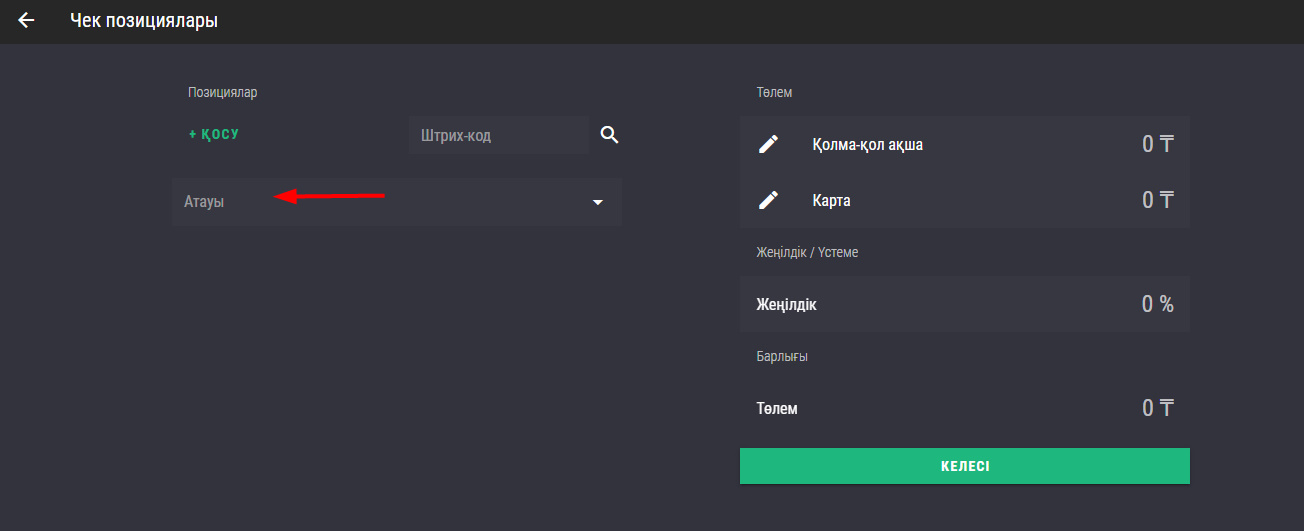1304x531 pixels.
Task: Go back using the left arrow icon
Action: coord(26,20)
